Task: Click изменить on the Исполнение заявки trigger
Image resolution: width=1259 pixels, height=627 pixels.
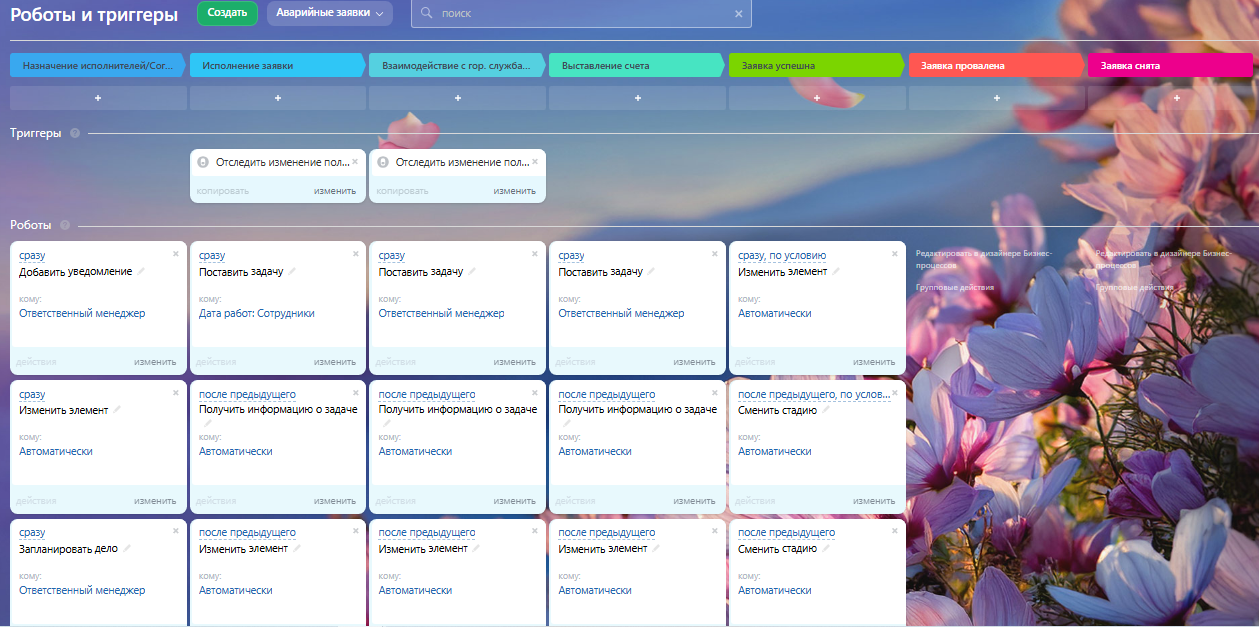Action: point(335,191)
